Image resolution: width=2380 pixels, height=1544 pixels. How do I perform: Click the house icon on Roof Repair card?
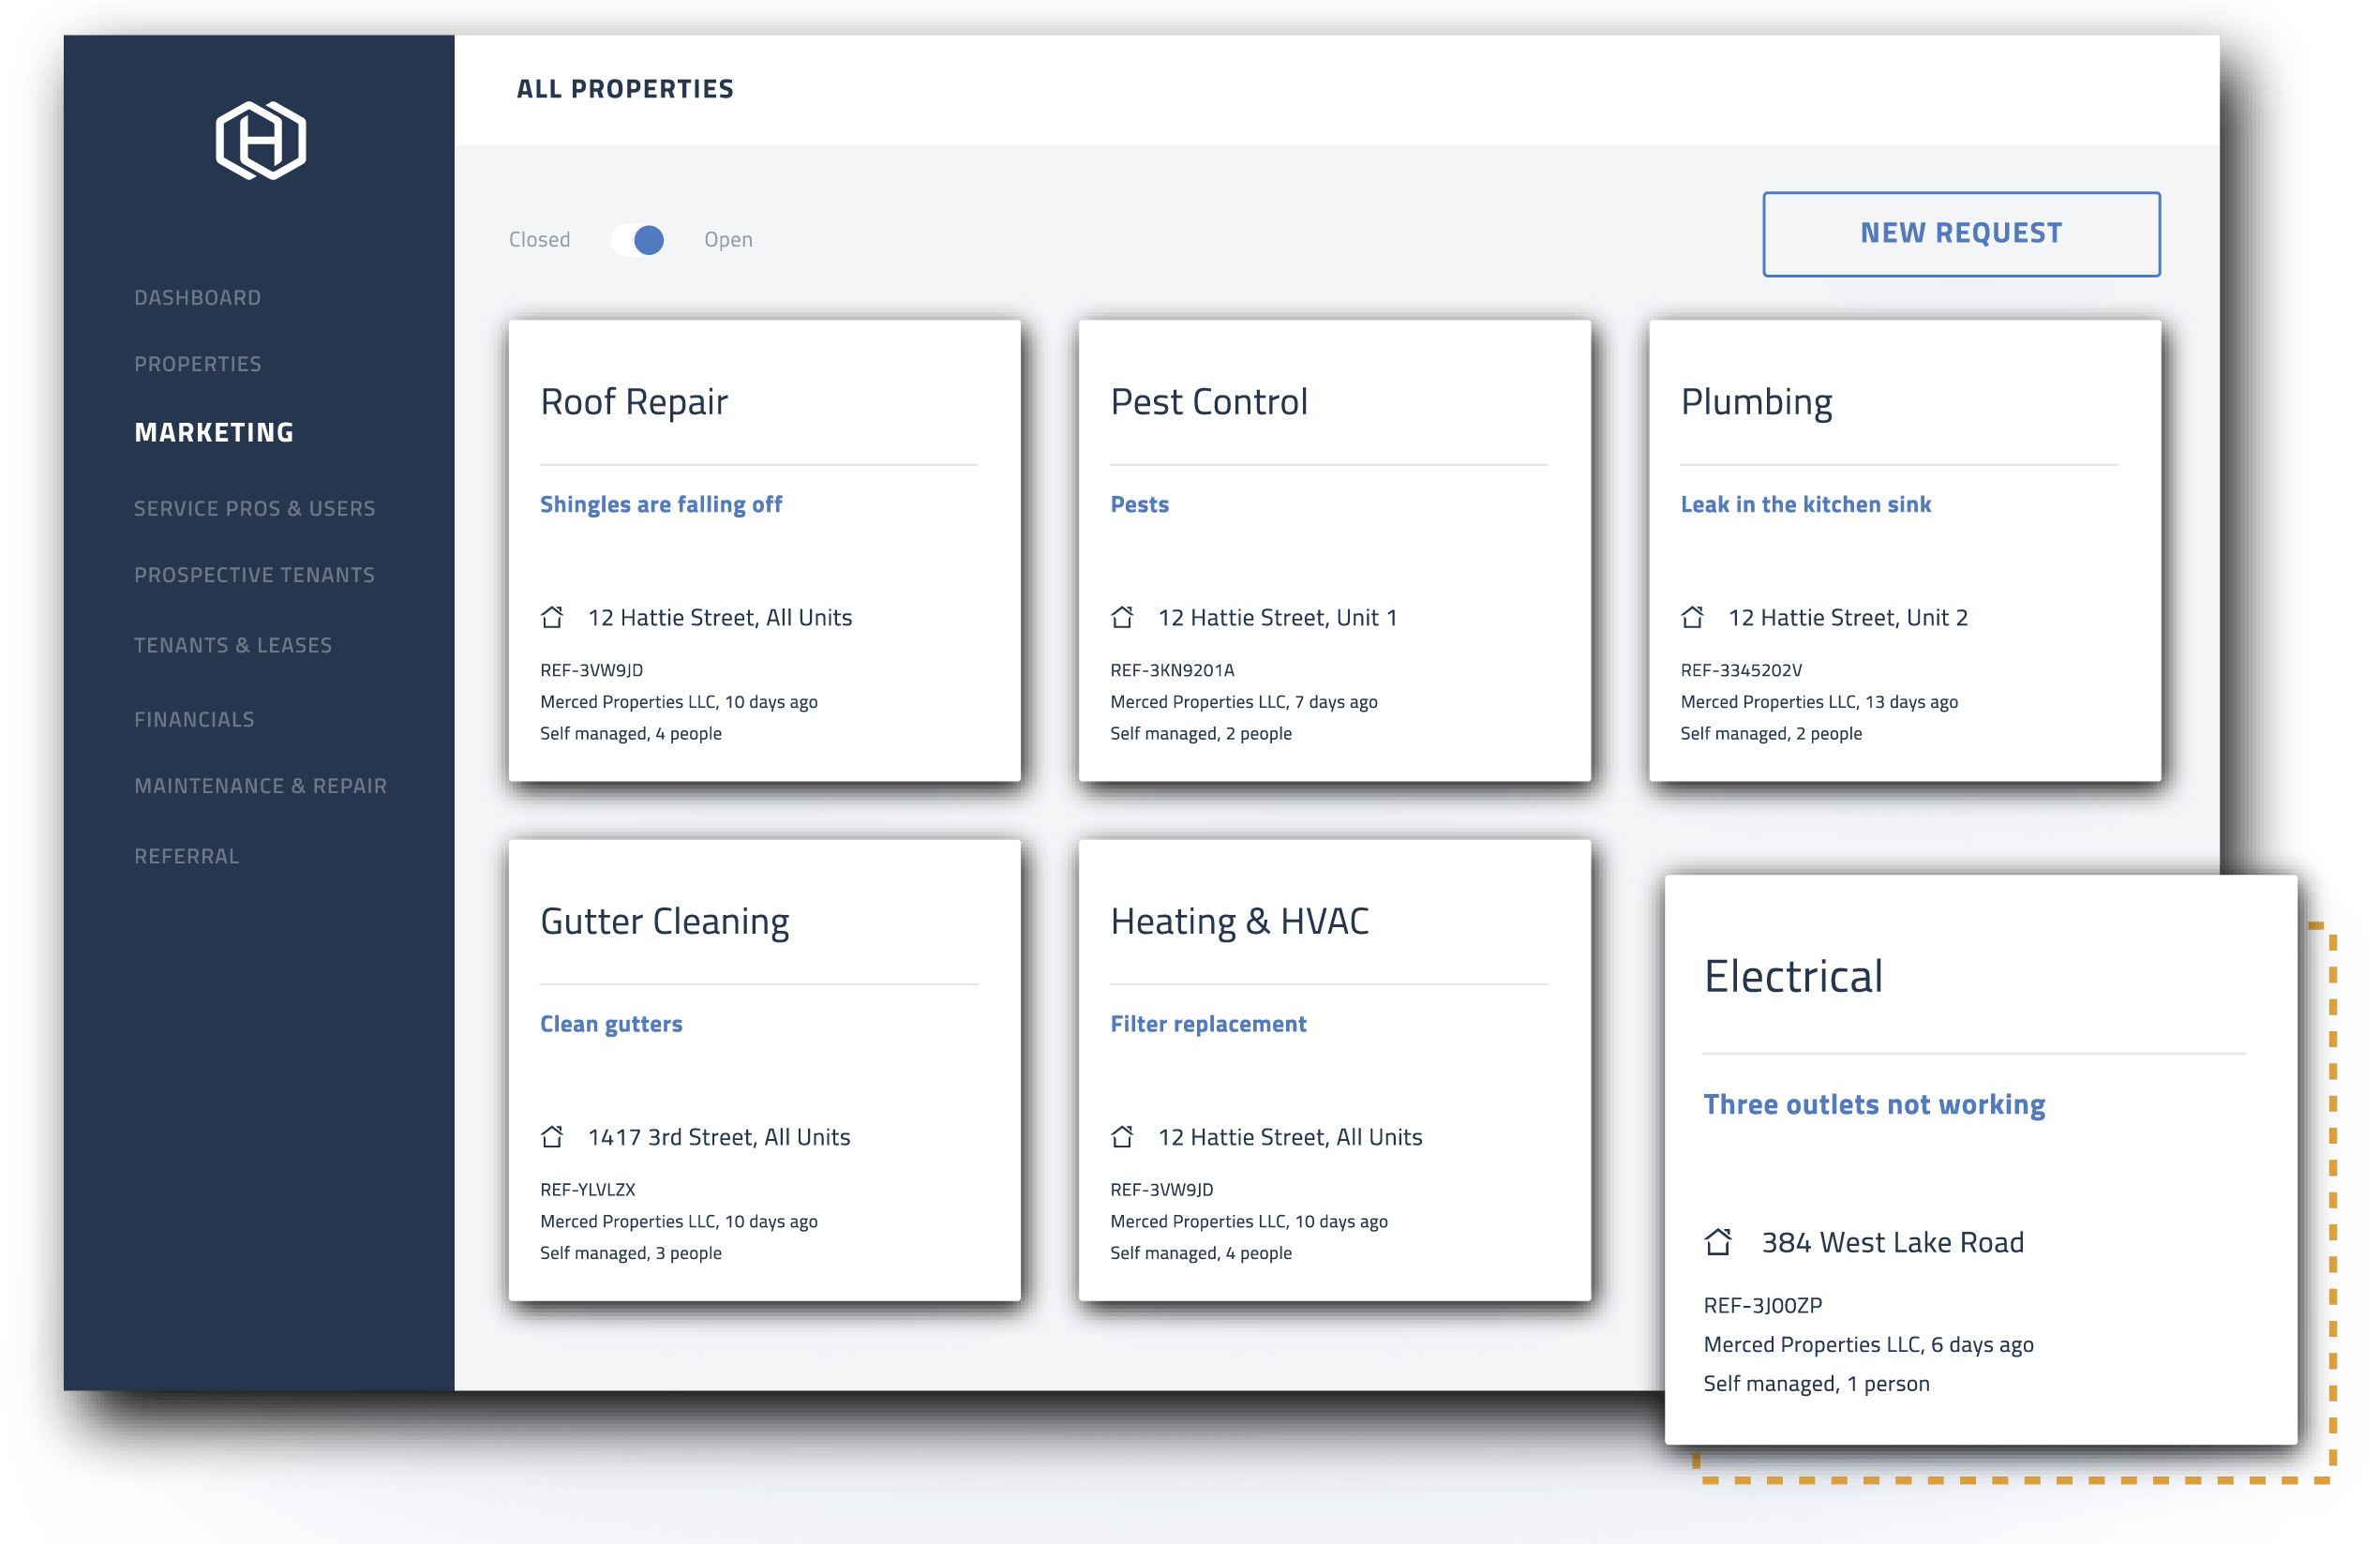(553, 617)
